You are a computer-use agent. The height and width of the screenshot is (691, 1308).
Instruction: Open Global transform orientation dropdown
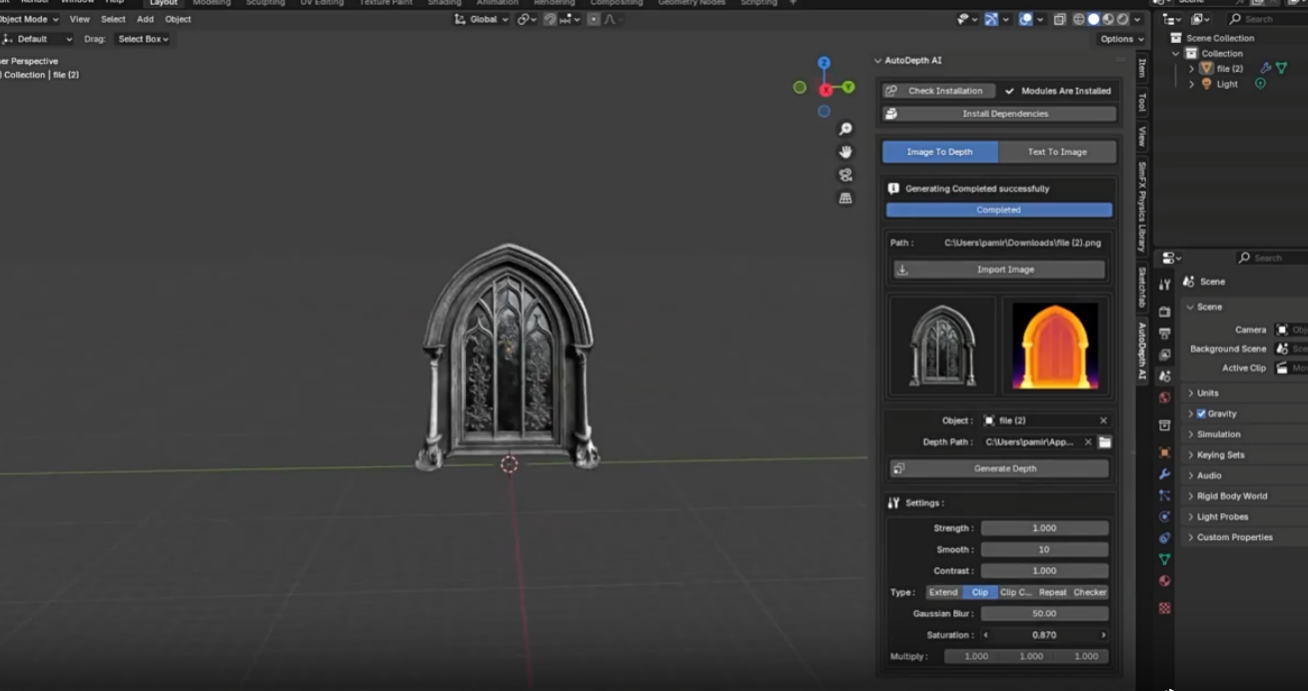(481, 19)
